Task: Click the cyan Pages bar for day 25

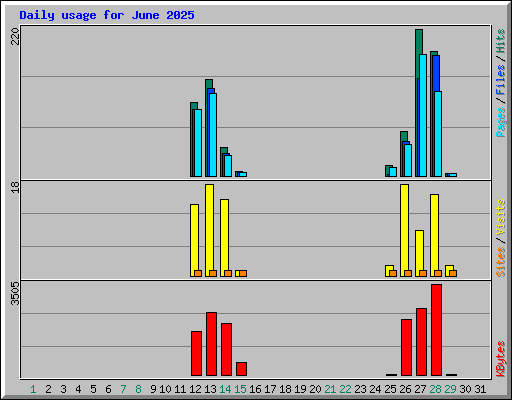Action: coord(393,172)
